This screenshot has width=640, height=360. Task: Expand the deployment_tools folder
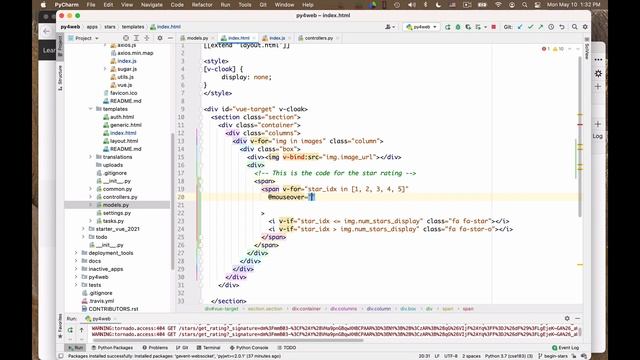[x=76, y=253]
